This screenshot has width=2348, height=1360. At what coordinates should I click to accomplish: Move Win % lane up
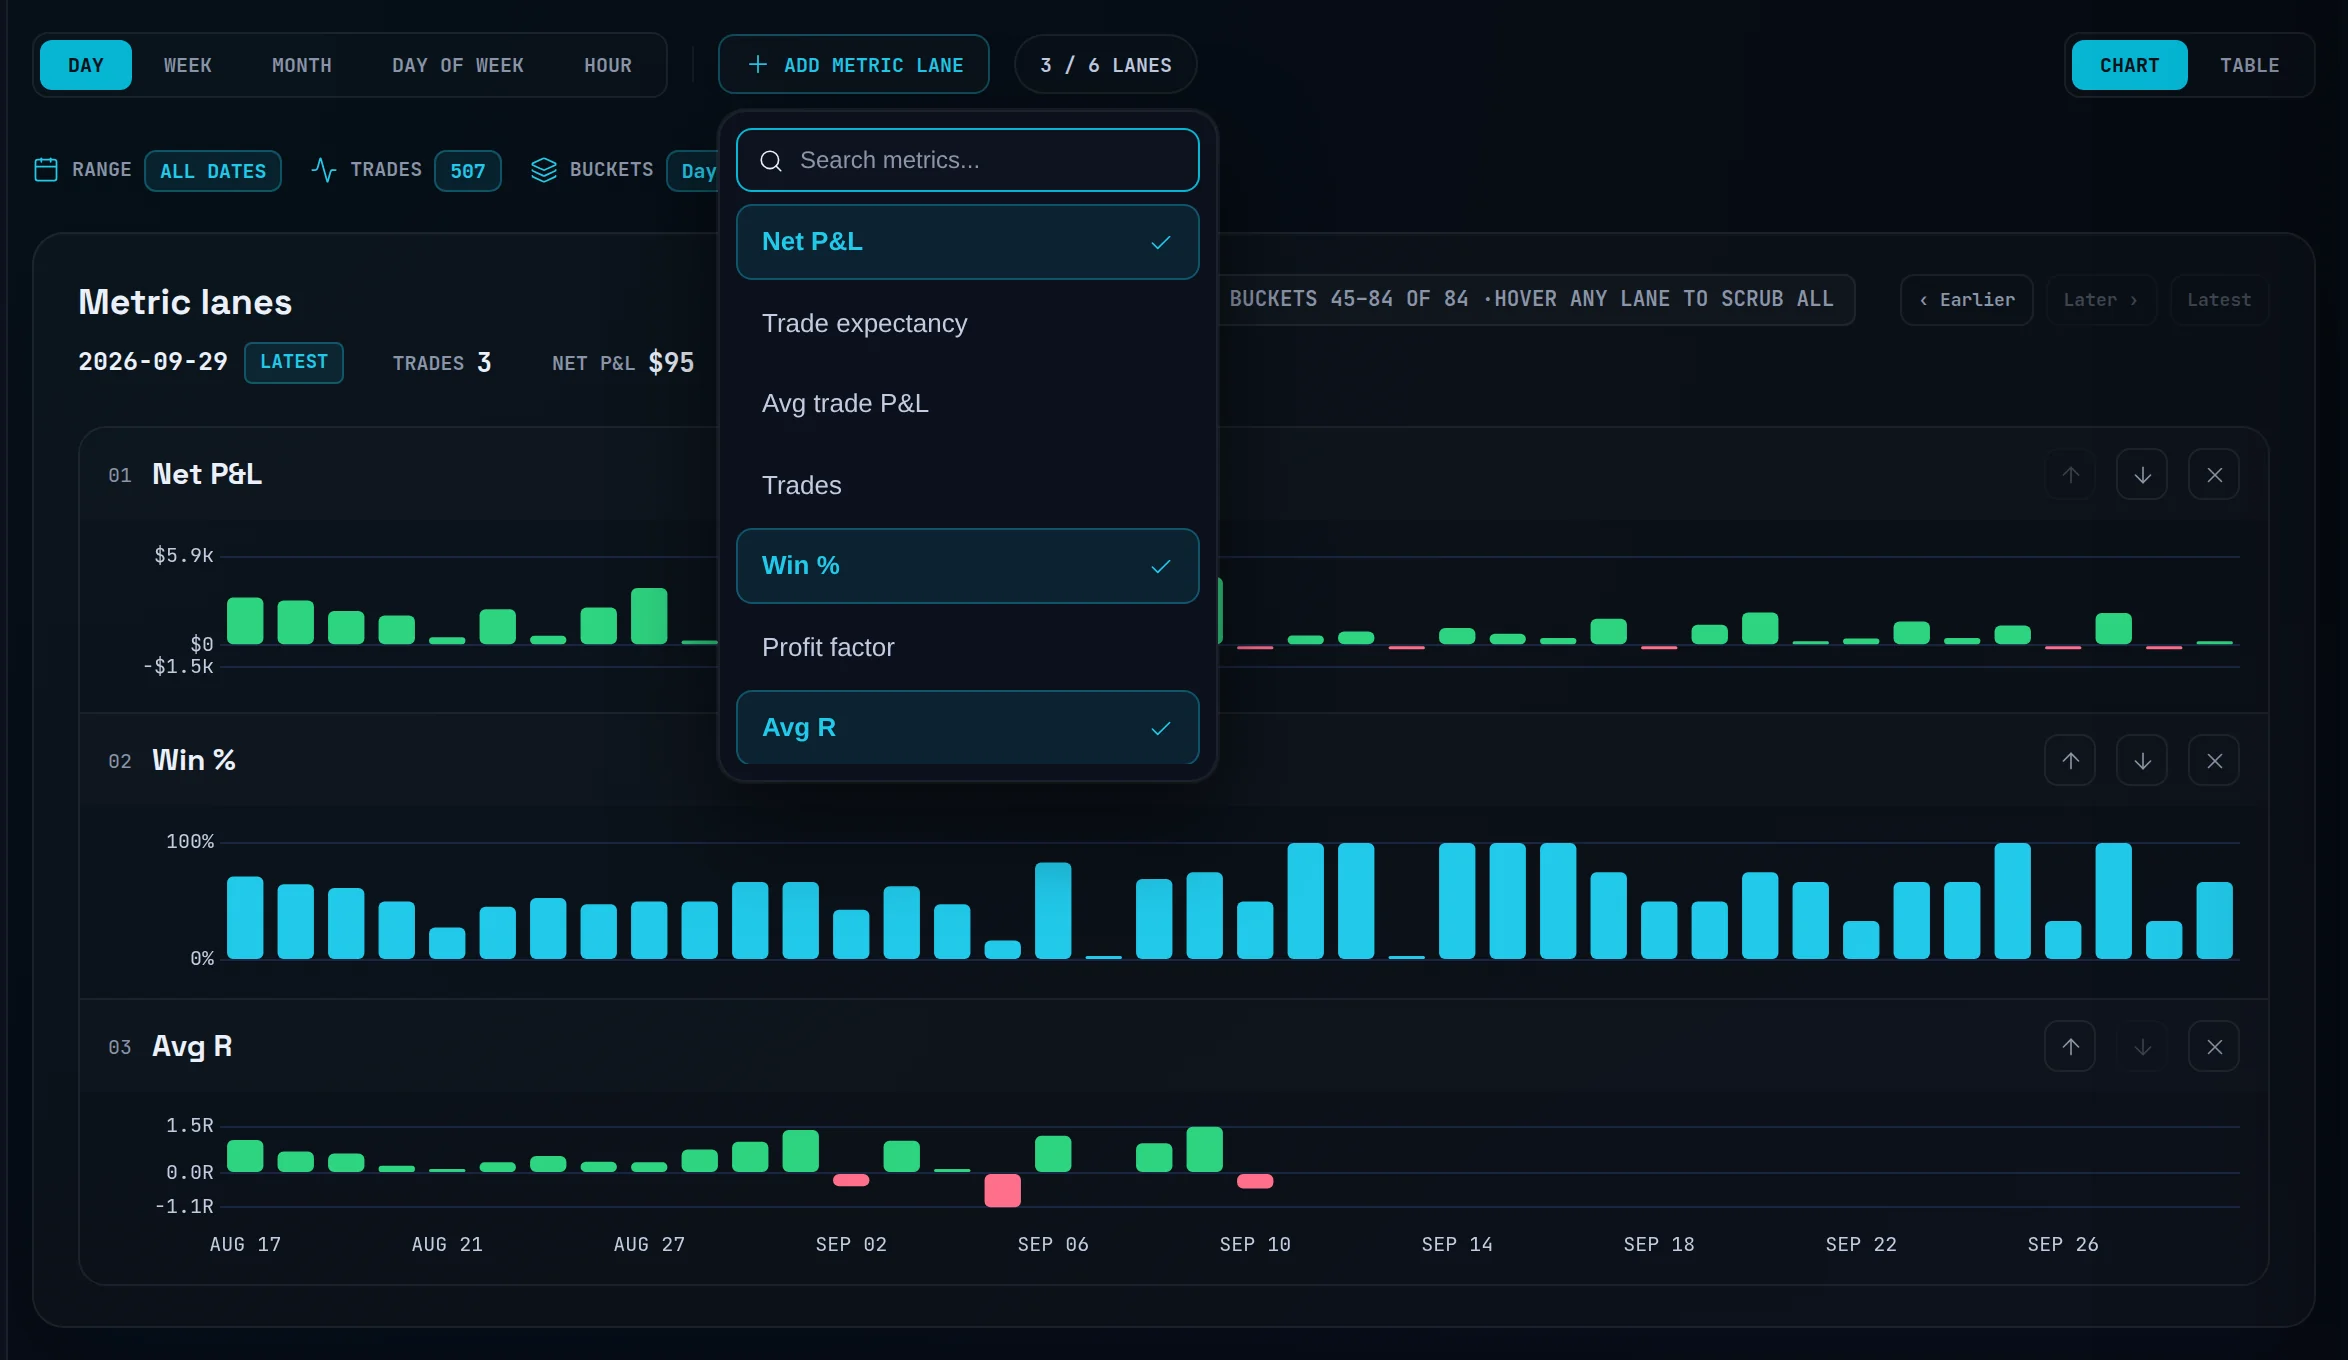point(2070,761)
